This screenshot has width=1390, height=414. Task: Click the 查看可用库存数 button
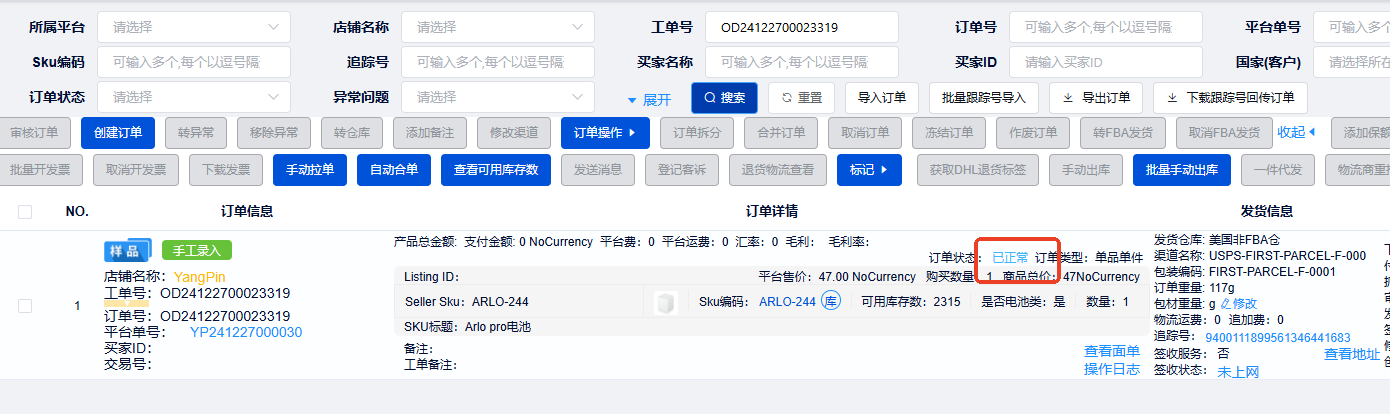(496, 170)
